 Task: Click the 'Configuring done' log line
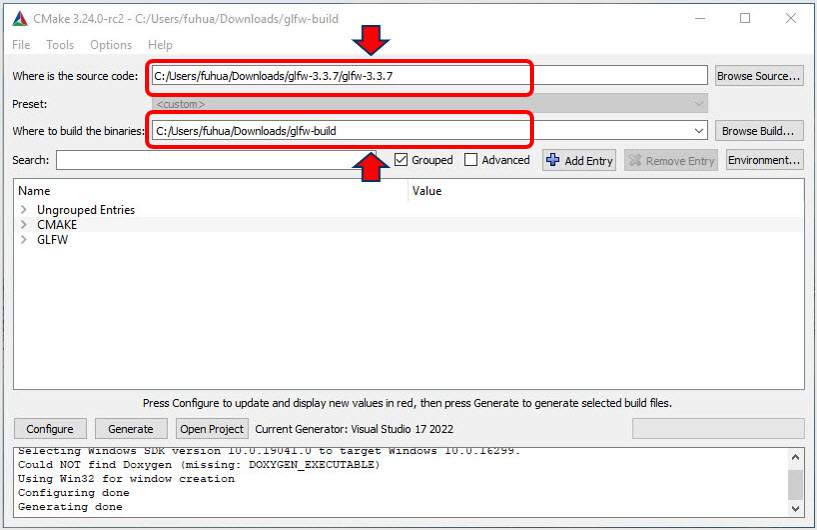(x=73, y=492)
